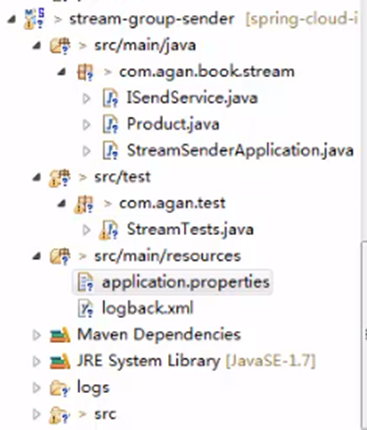Expand the bottom src folder
The image size is (367, 430).
point(37,414)
